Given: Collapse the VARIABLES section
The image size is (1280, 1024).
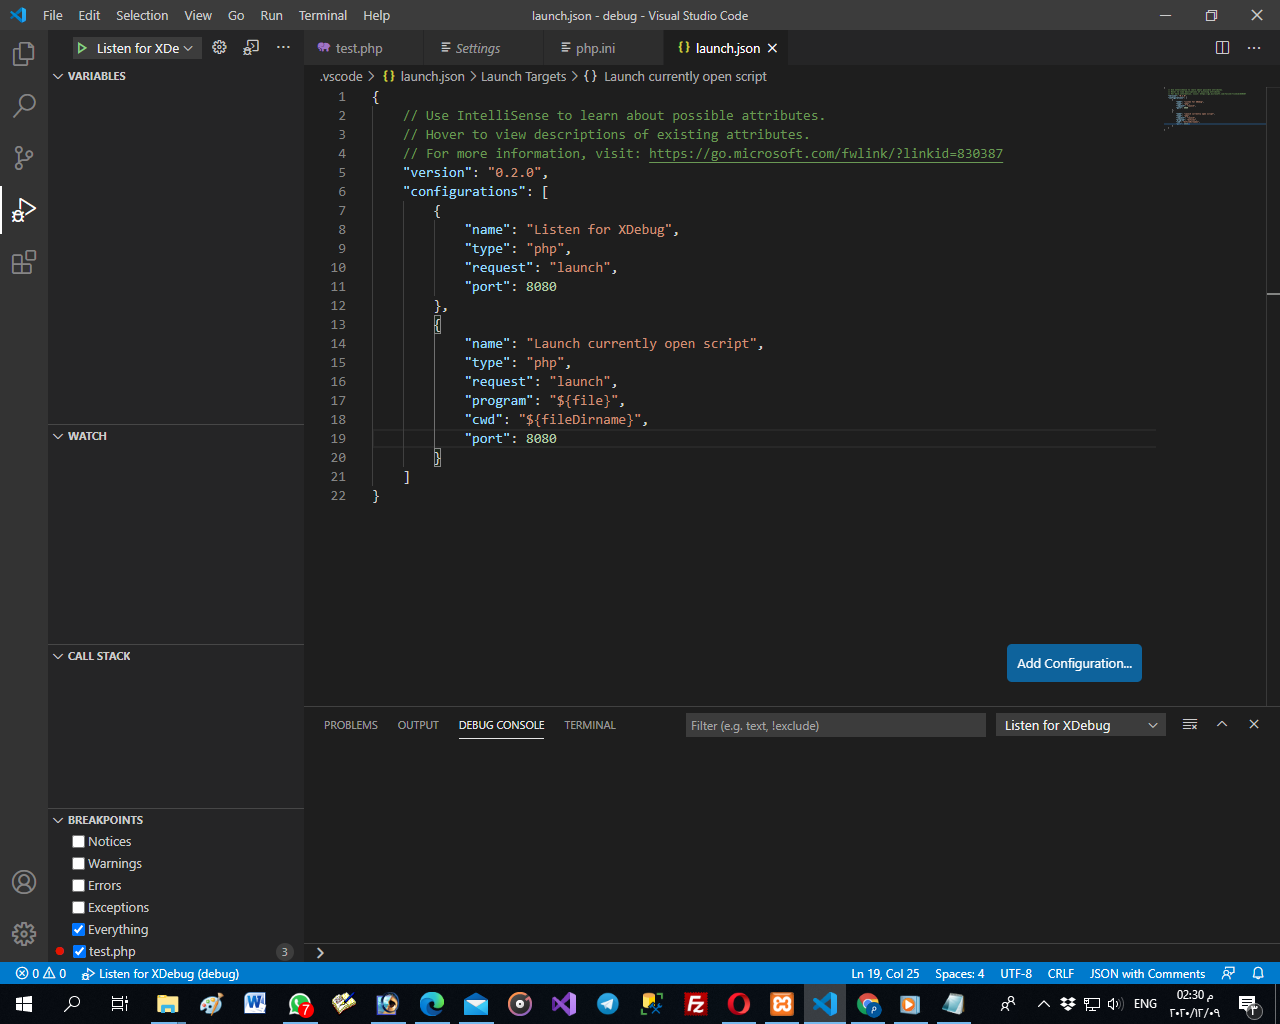Looking at the screenshot, I should click(96, 76).
